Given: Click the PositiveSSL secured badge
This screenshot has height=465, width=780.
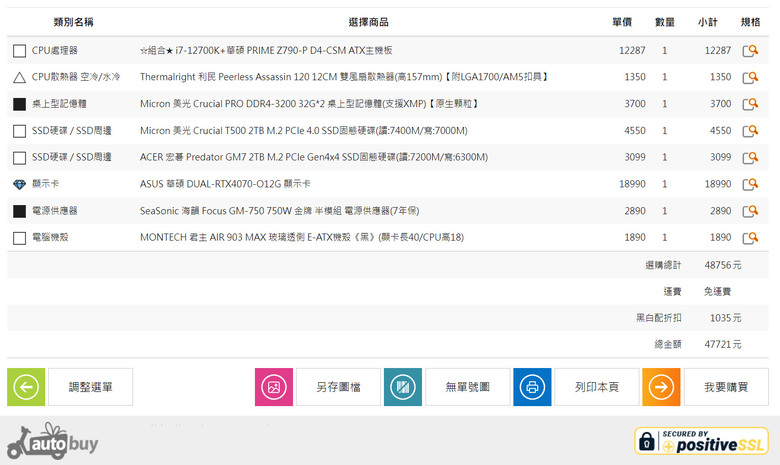Looking at the screenshot, I should tap(701, 441).
